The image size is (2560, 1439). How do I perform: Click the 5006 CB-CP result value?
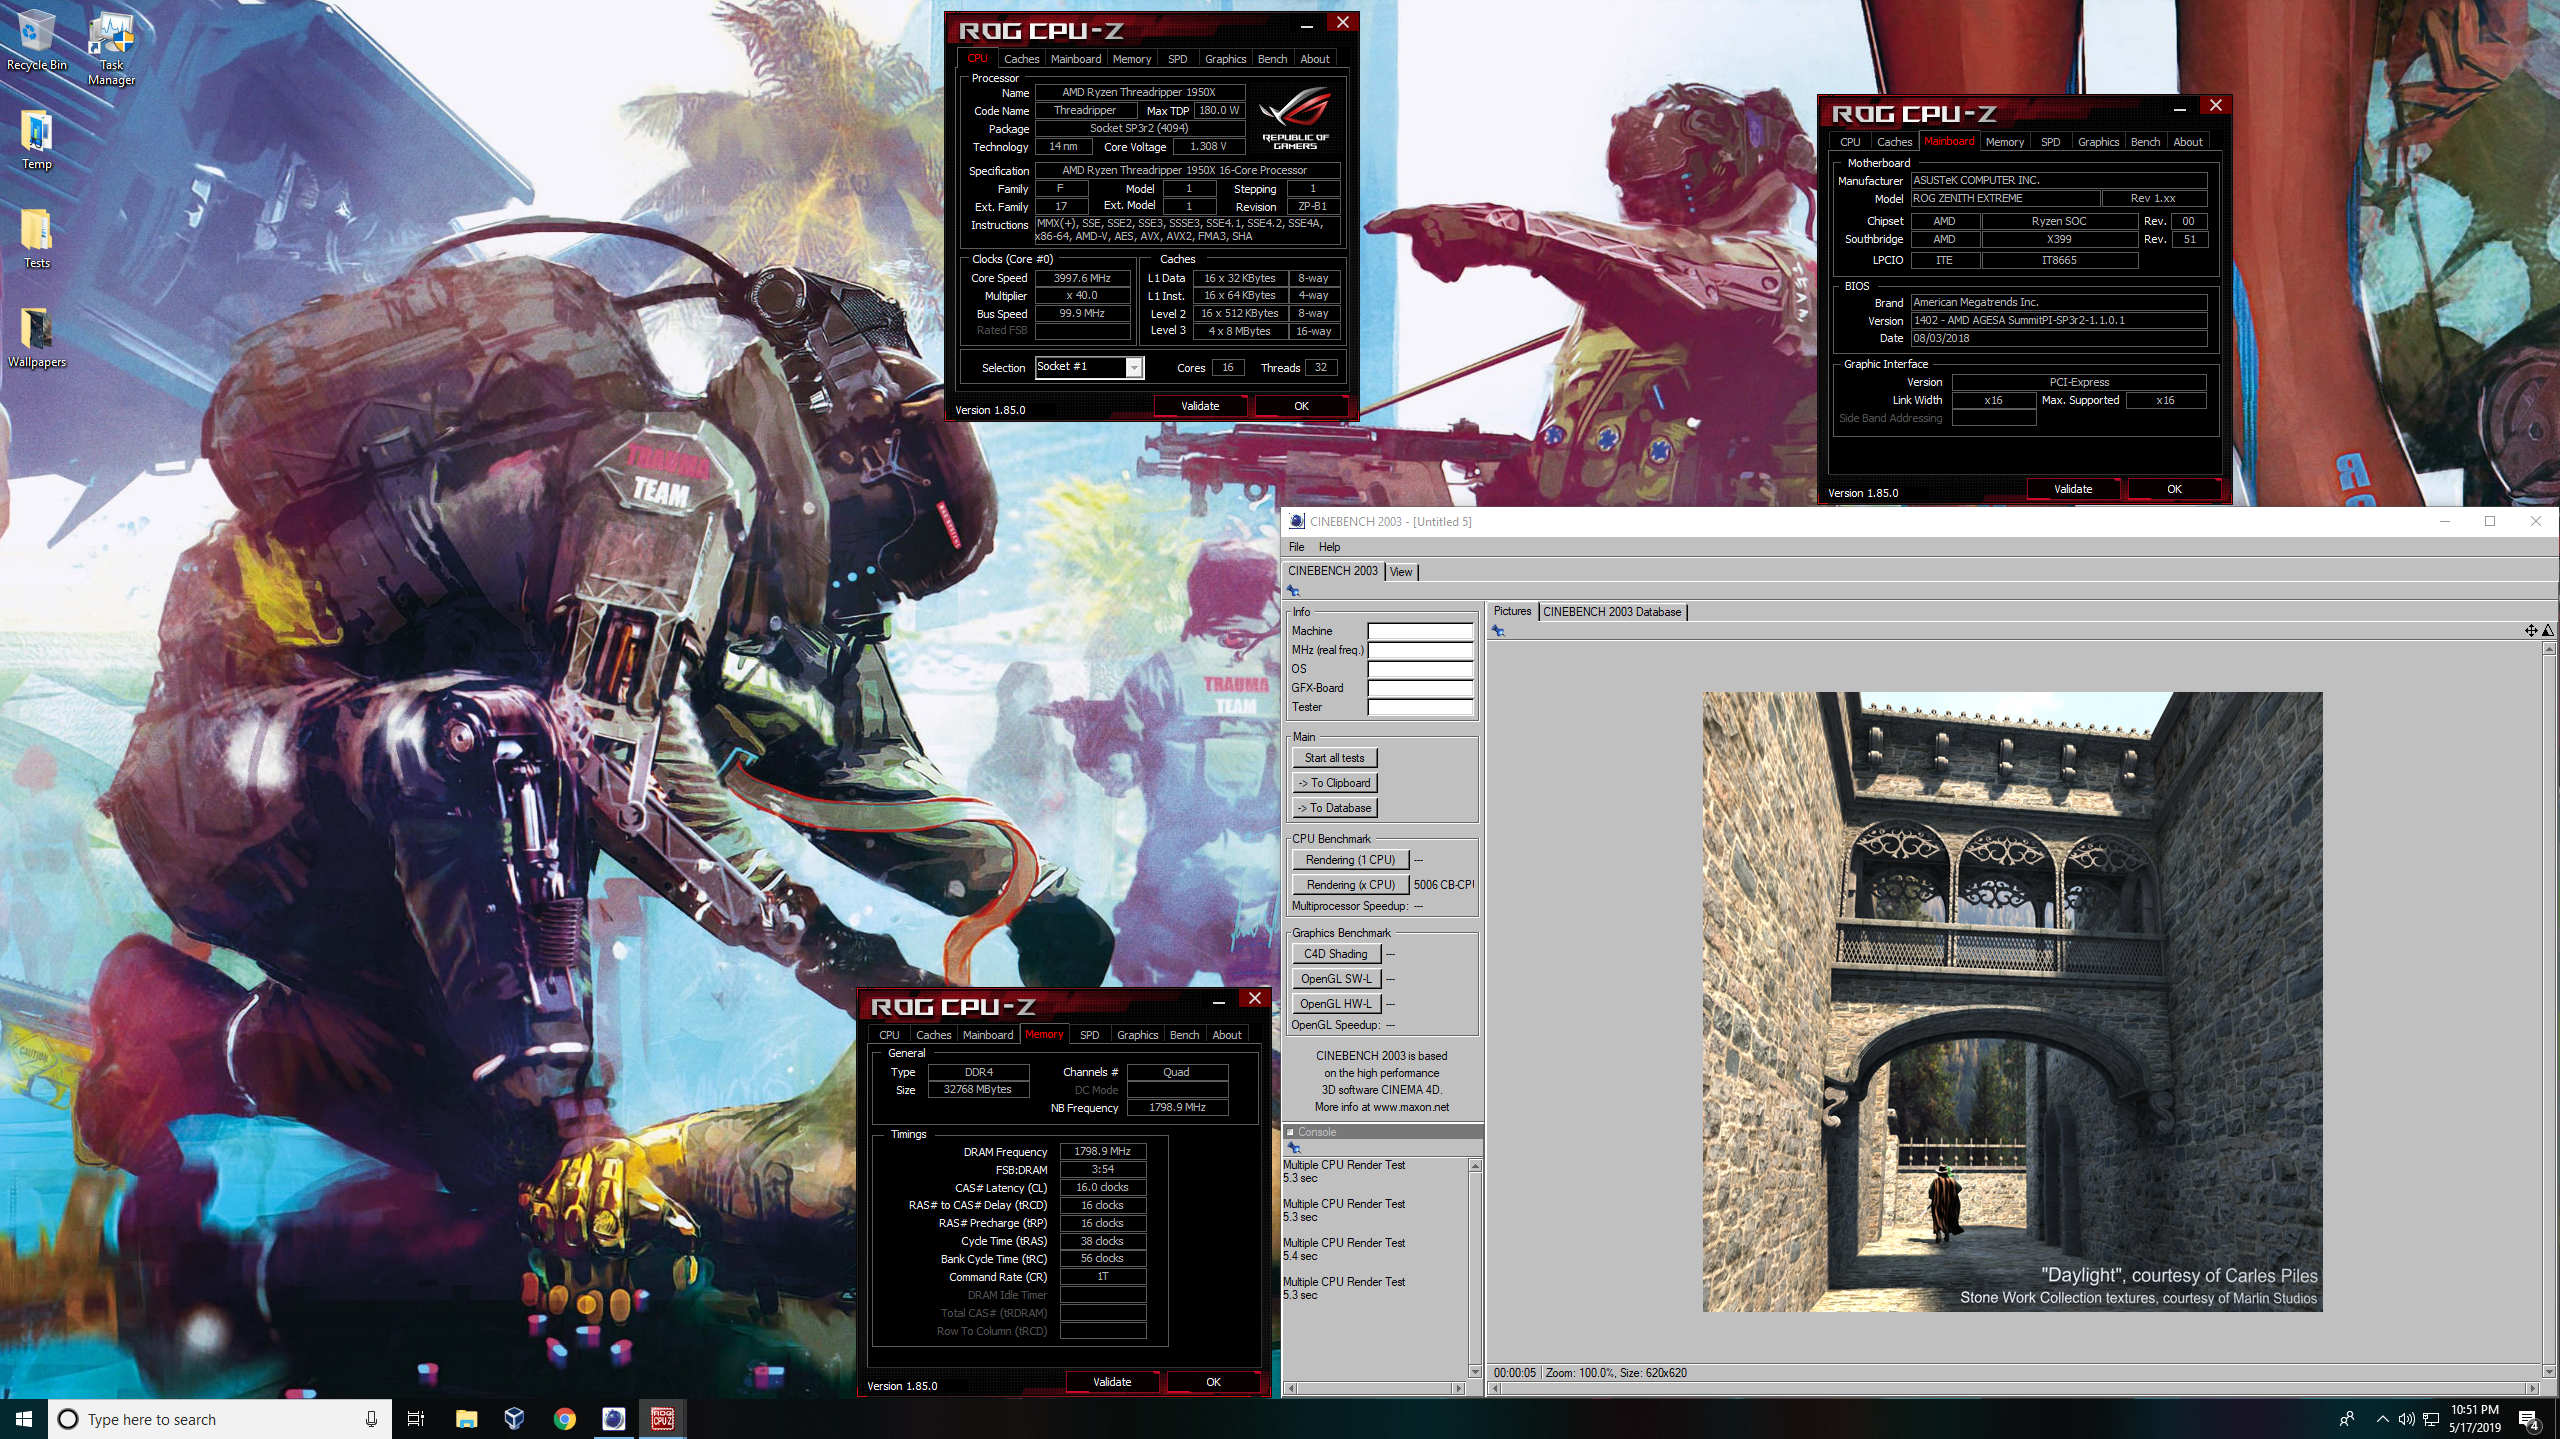[1443, 885]
